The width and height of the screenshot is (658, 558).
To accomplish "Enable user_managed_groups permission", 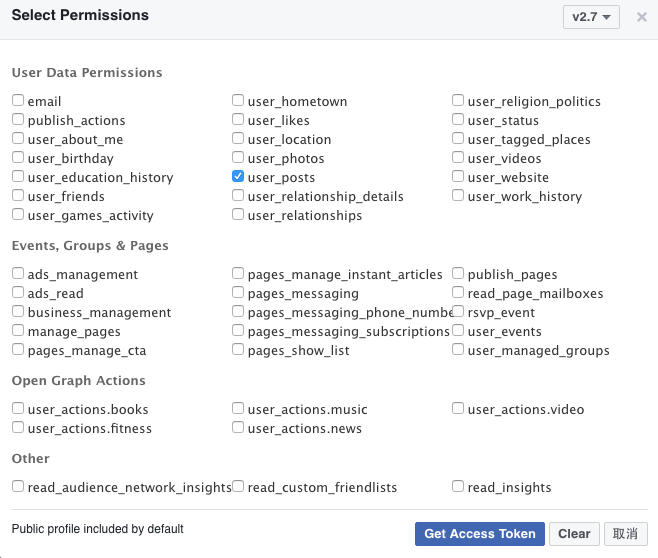I will [458, 350].
